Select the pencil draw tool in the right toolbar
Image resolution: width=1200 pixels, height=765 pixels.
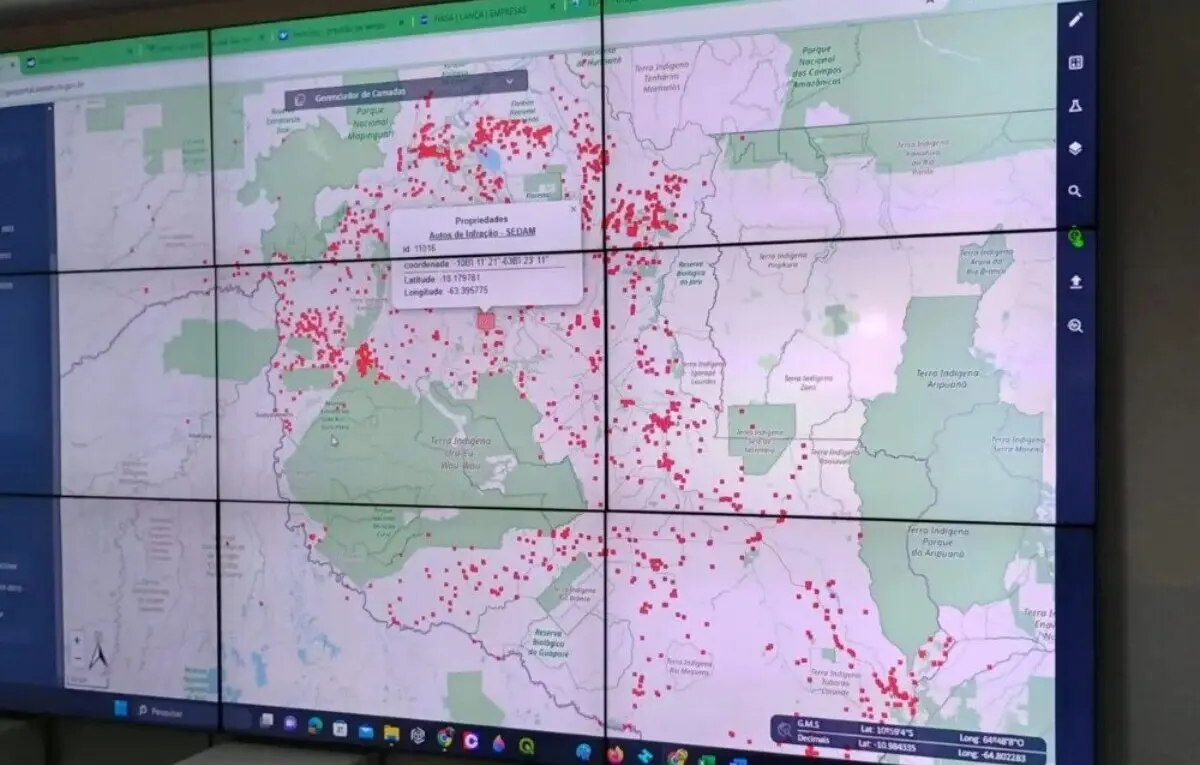click(x=1076, y=19)
